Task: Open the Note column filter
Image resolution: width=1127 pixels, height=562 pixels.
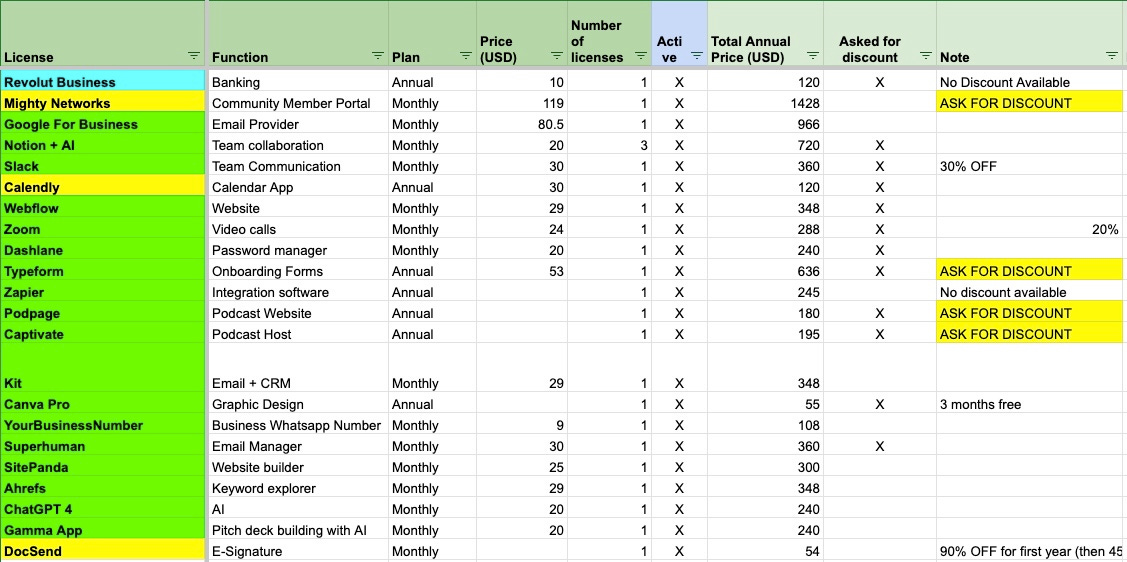Action: point(1112,56)
